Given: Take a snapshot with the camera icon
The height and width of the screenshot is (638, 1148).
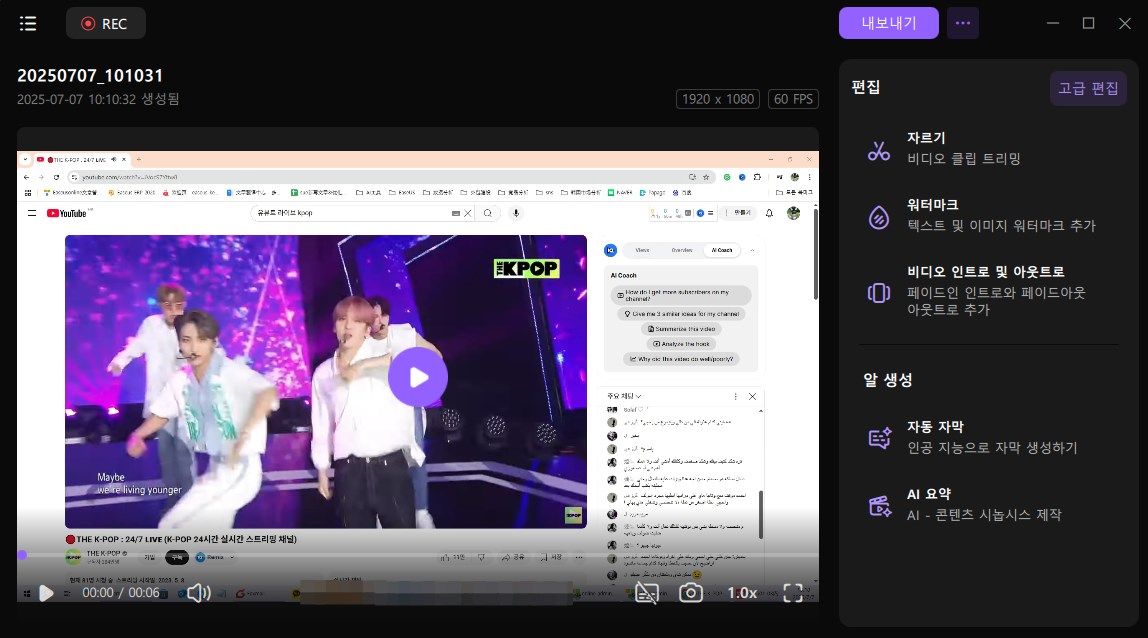Looking at the screenshot, I should (690, 593).
